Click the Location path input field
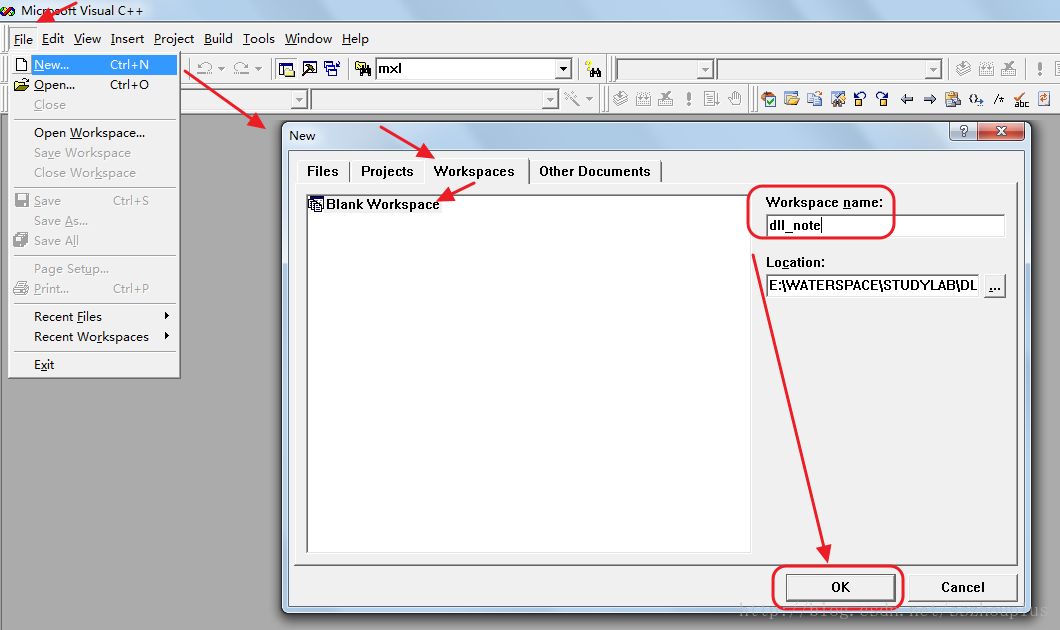1060x630 pixels. point(872,285)
